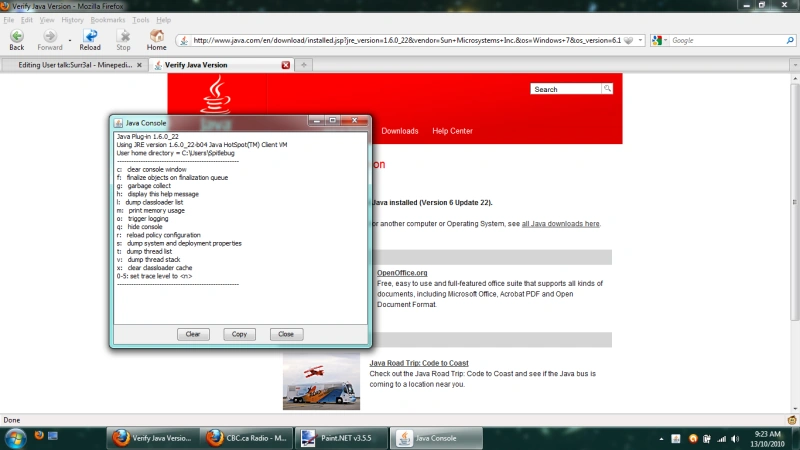Click the power plug tray icon
Viewport: 800px width, 450px height.
tap(707, 439)
